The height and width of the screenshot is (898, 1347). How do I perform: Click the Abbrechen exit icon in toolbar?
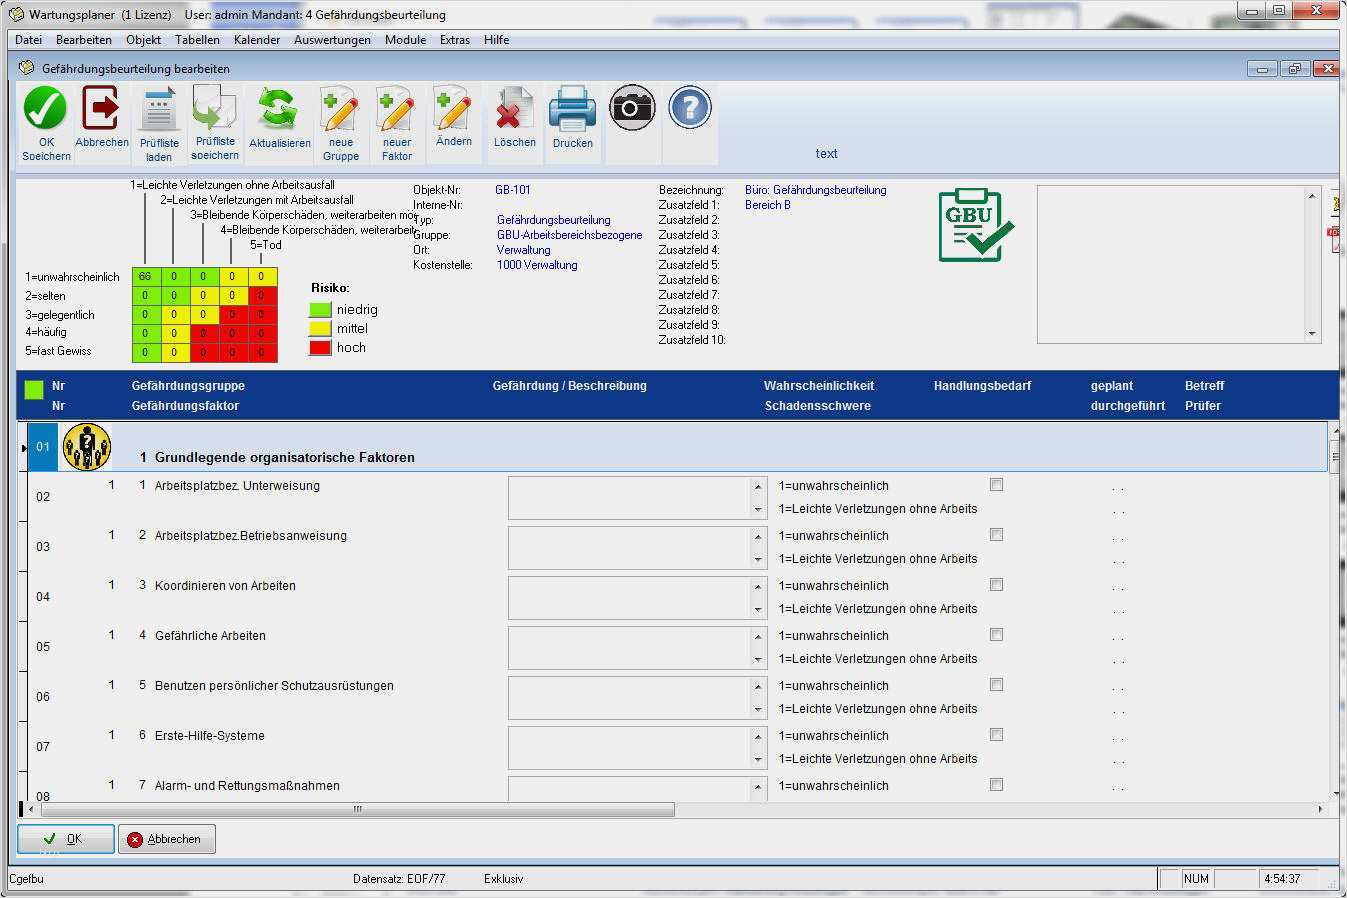click(x=101, y=108)
